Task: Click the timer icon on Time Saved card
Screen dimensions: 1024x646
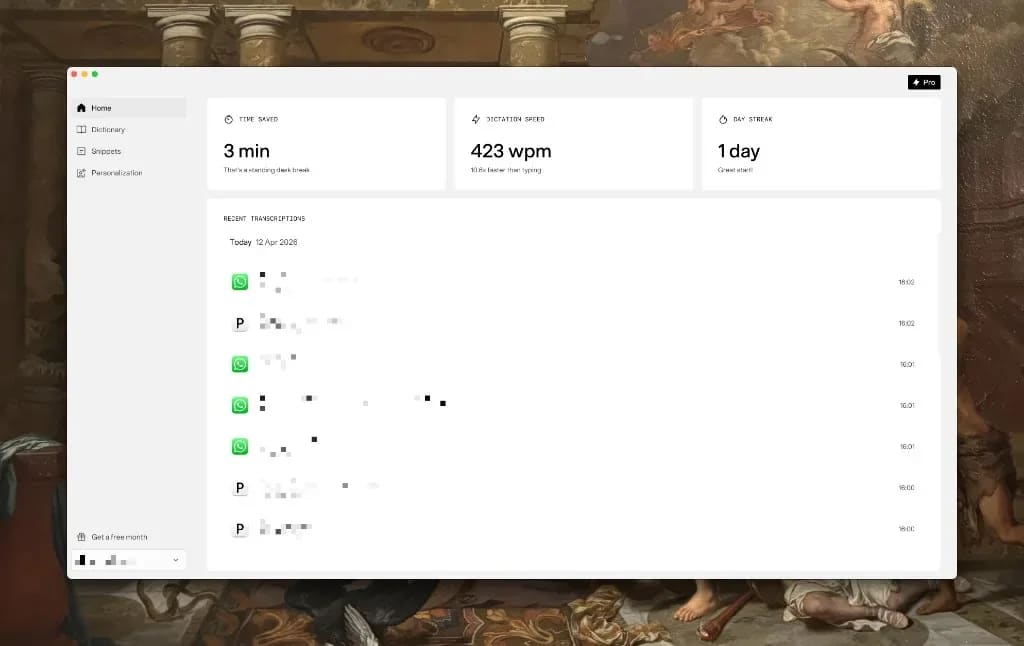Action: pos(229,120)
